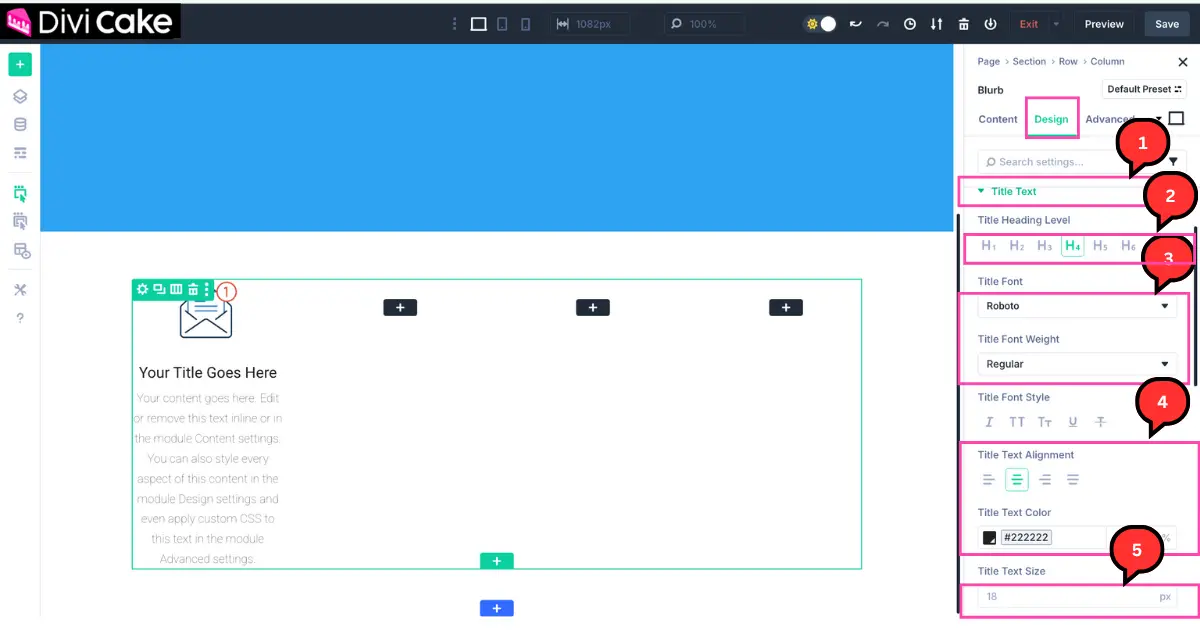The width and height of the screenshot is (1200, 630).
Task: Toggle strikethrough title font style
Action: [1101, 422]
